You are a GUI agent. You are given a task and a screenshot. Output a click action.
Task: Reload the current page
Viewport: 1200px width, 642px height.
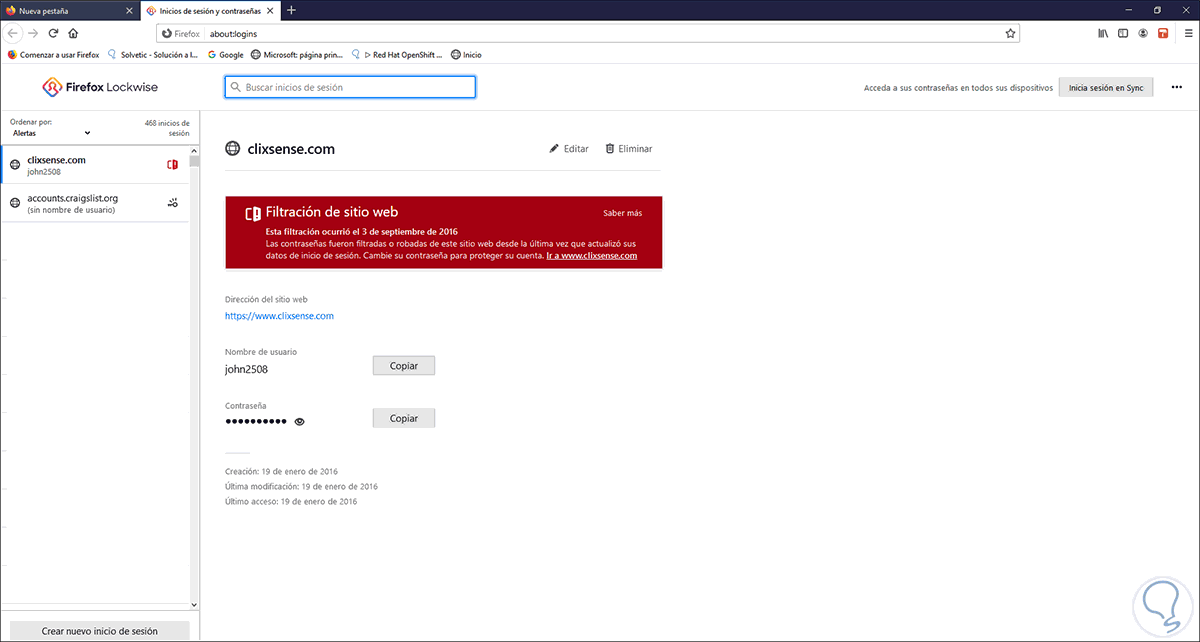[53, 33]
